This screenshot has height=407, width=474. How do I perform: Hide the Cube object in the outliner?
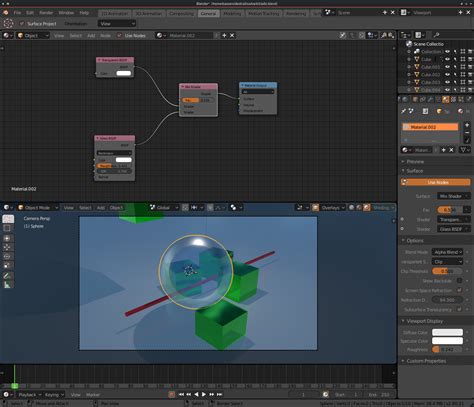448,59
